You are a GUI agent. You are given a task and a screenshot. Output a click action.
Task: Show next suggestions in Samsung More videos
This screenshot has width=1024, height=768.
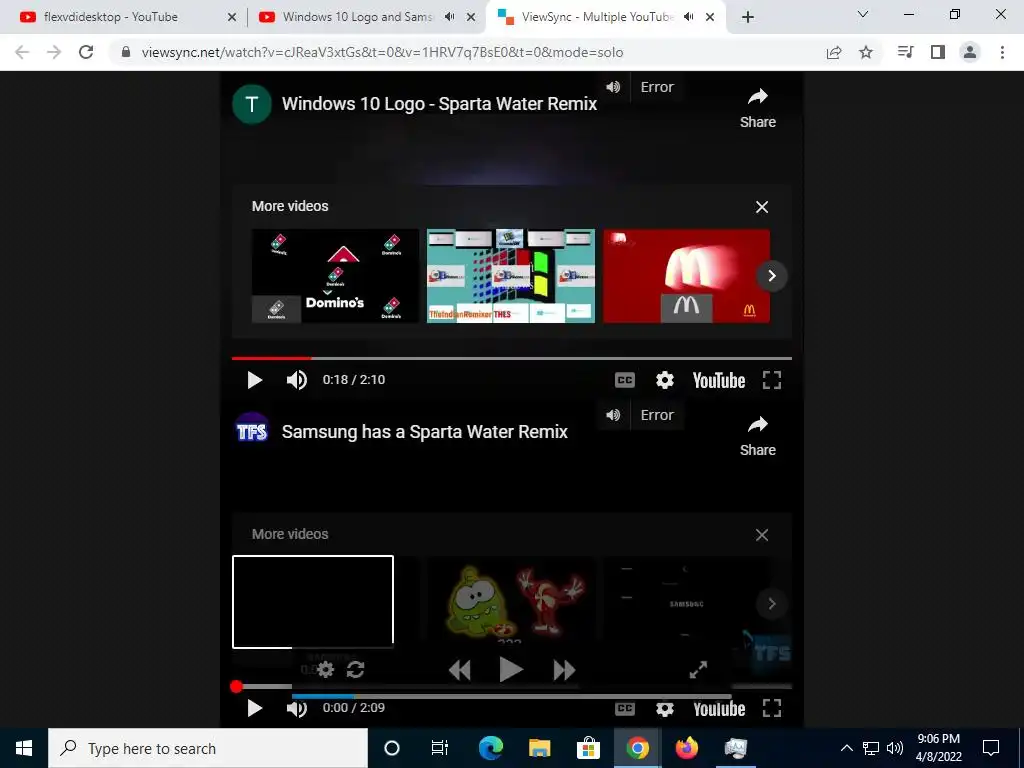(772, 603)
